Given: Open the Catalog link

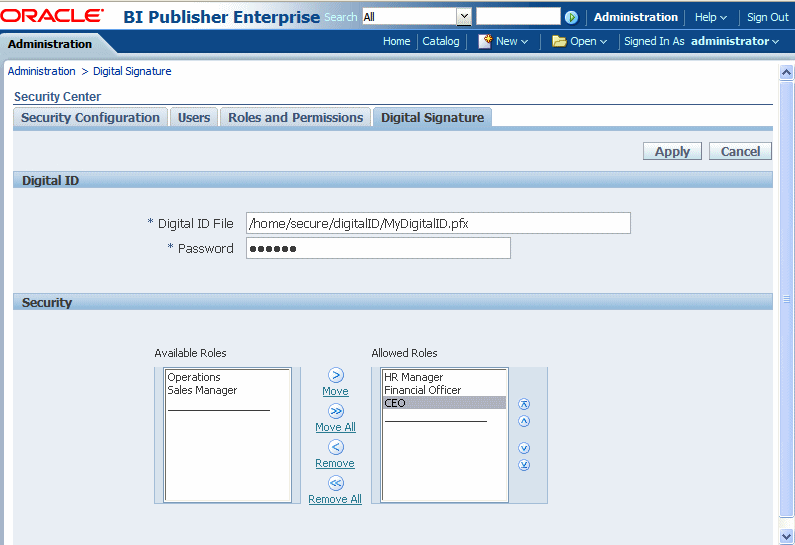Looking at the screenshot, I should click(441, 42).
